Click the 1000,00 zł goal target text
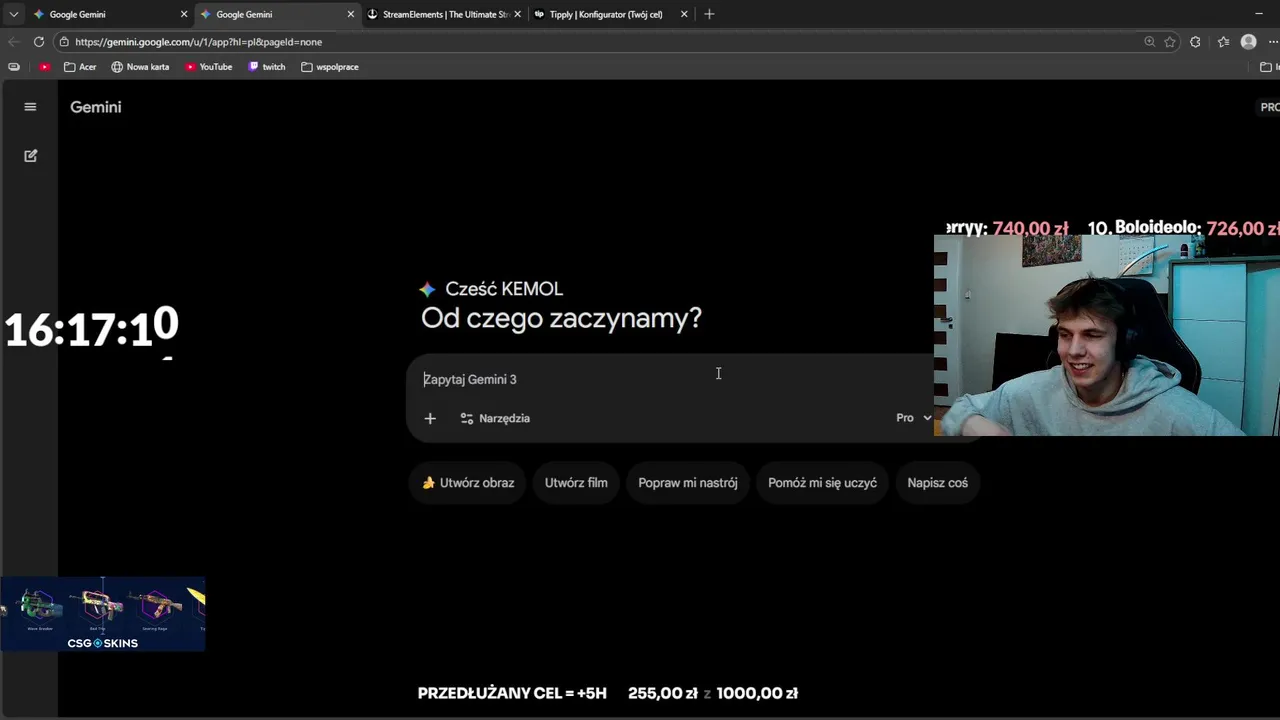 point(757,693)
